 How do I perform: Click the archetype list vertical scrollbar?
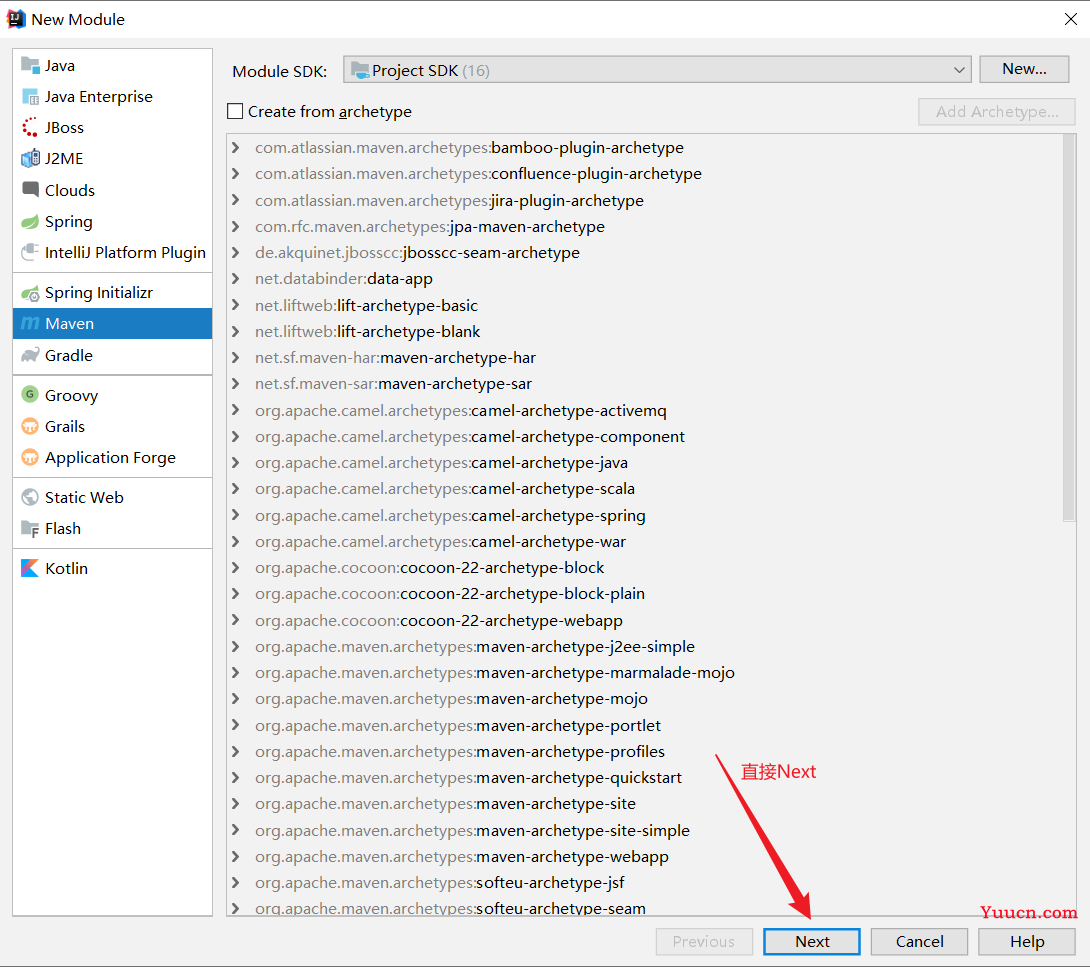(x=1069, y=328)
